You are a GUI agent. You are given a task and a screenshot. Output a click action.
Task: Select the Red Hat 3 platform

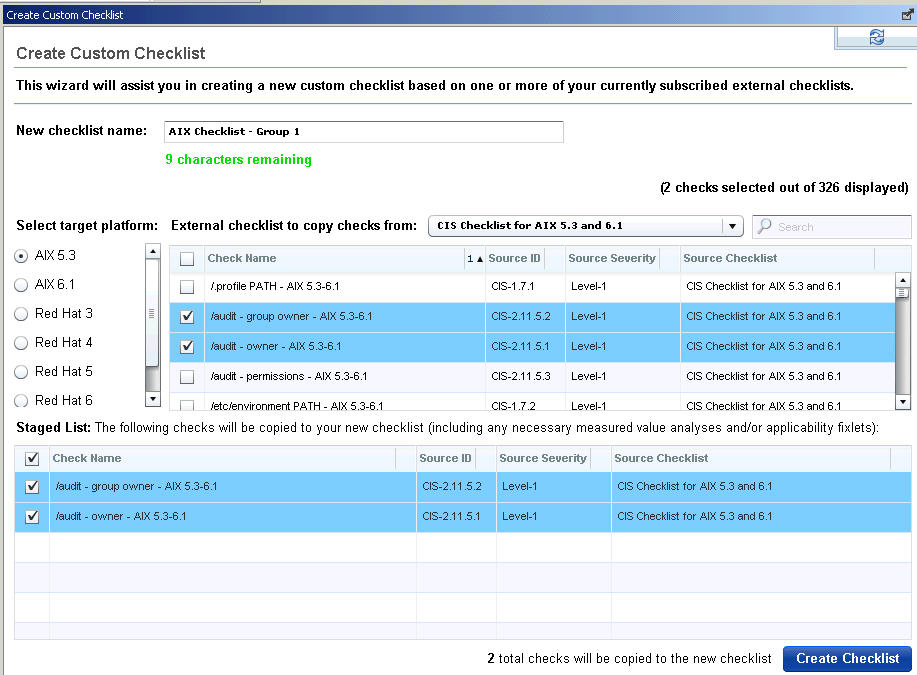coord(21,314)
